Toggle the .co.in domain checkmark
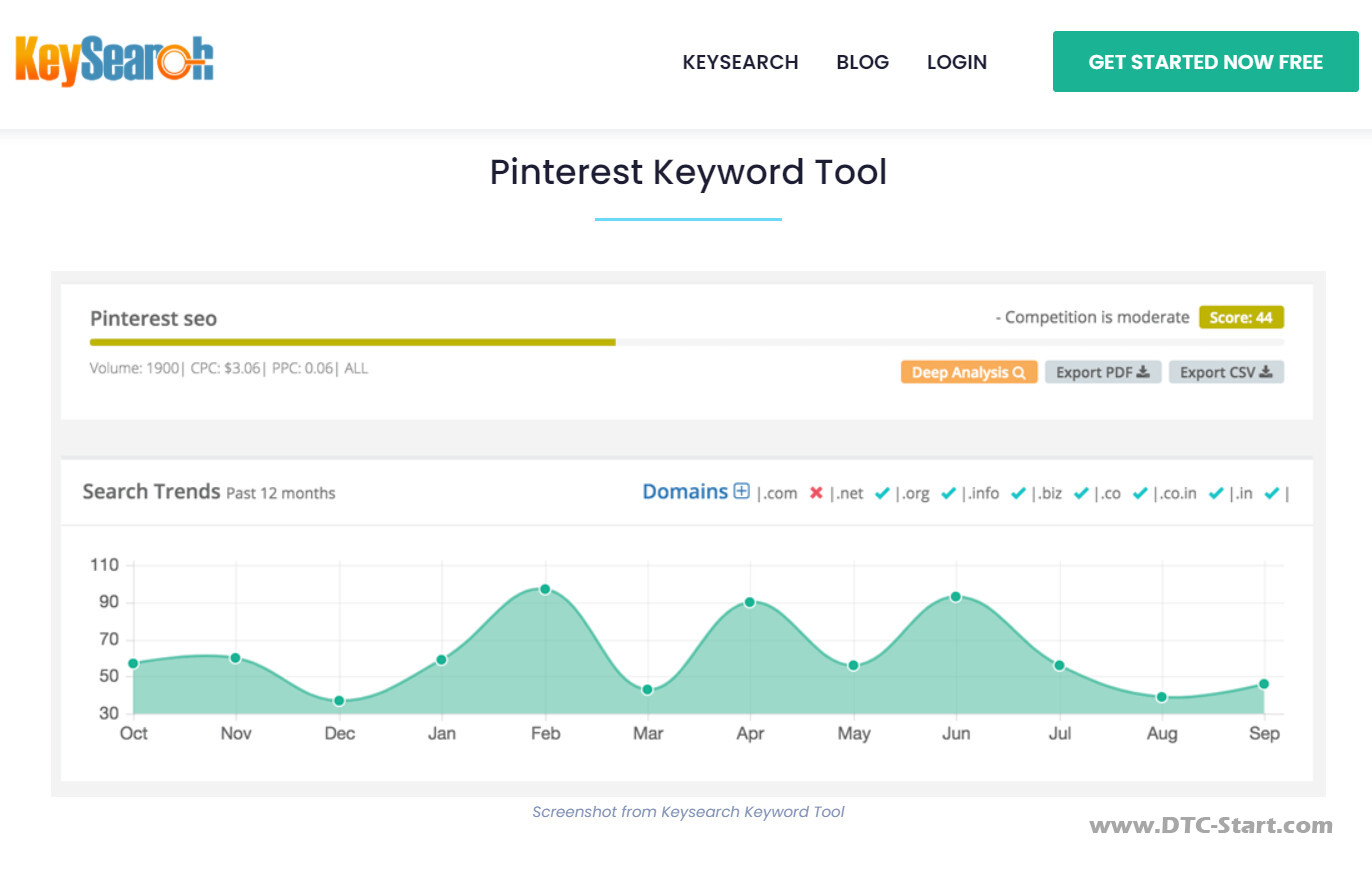 pyautogui.click(x=1216, y=493)
